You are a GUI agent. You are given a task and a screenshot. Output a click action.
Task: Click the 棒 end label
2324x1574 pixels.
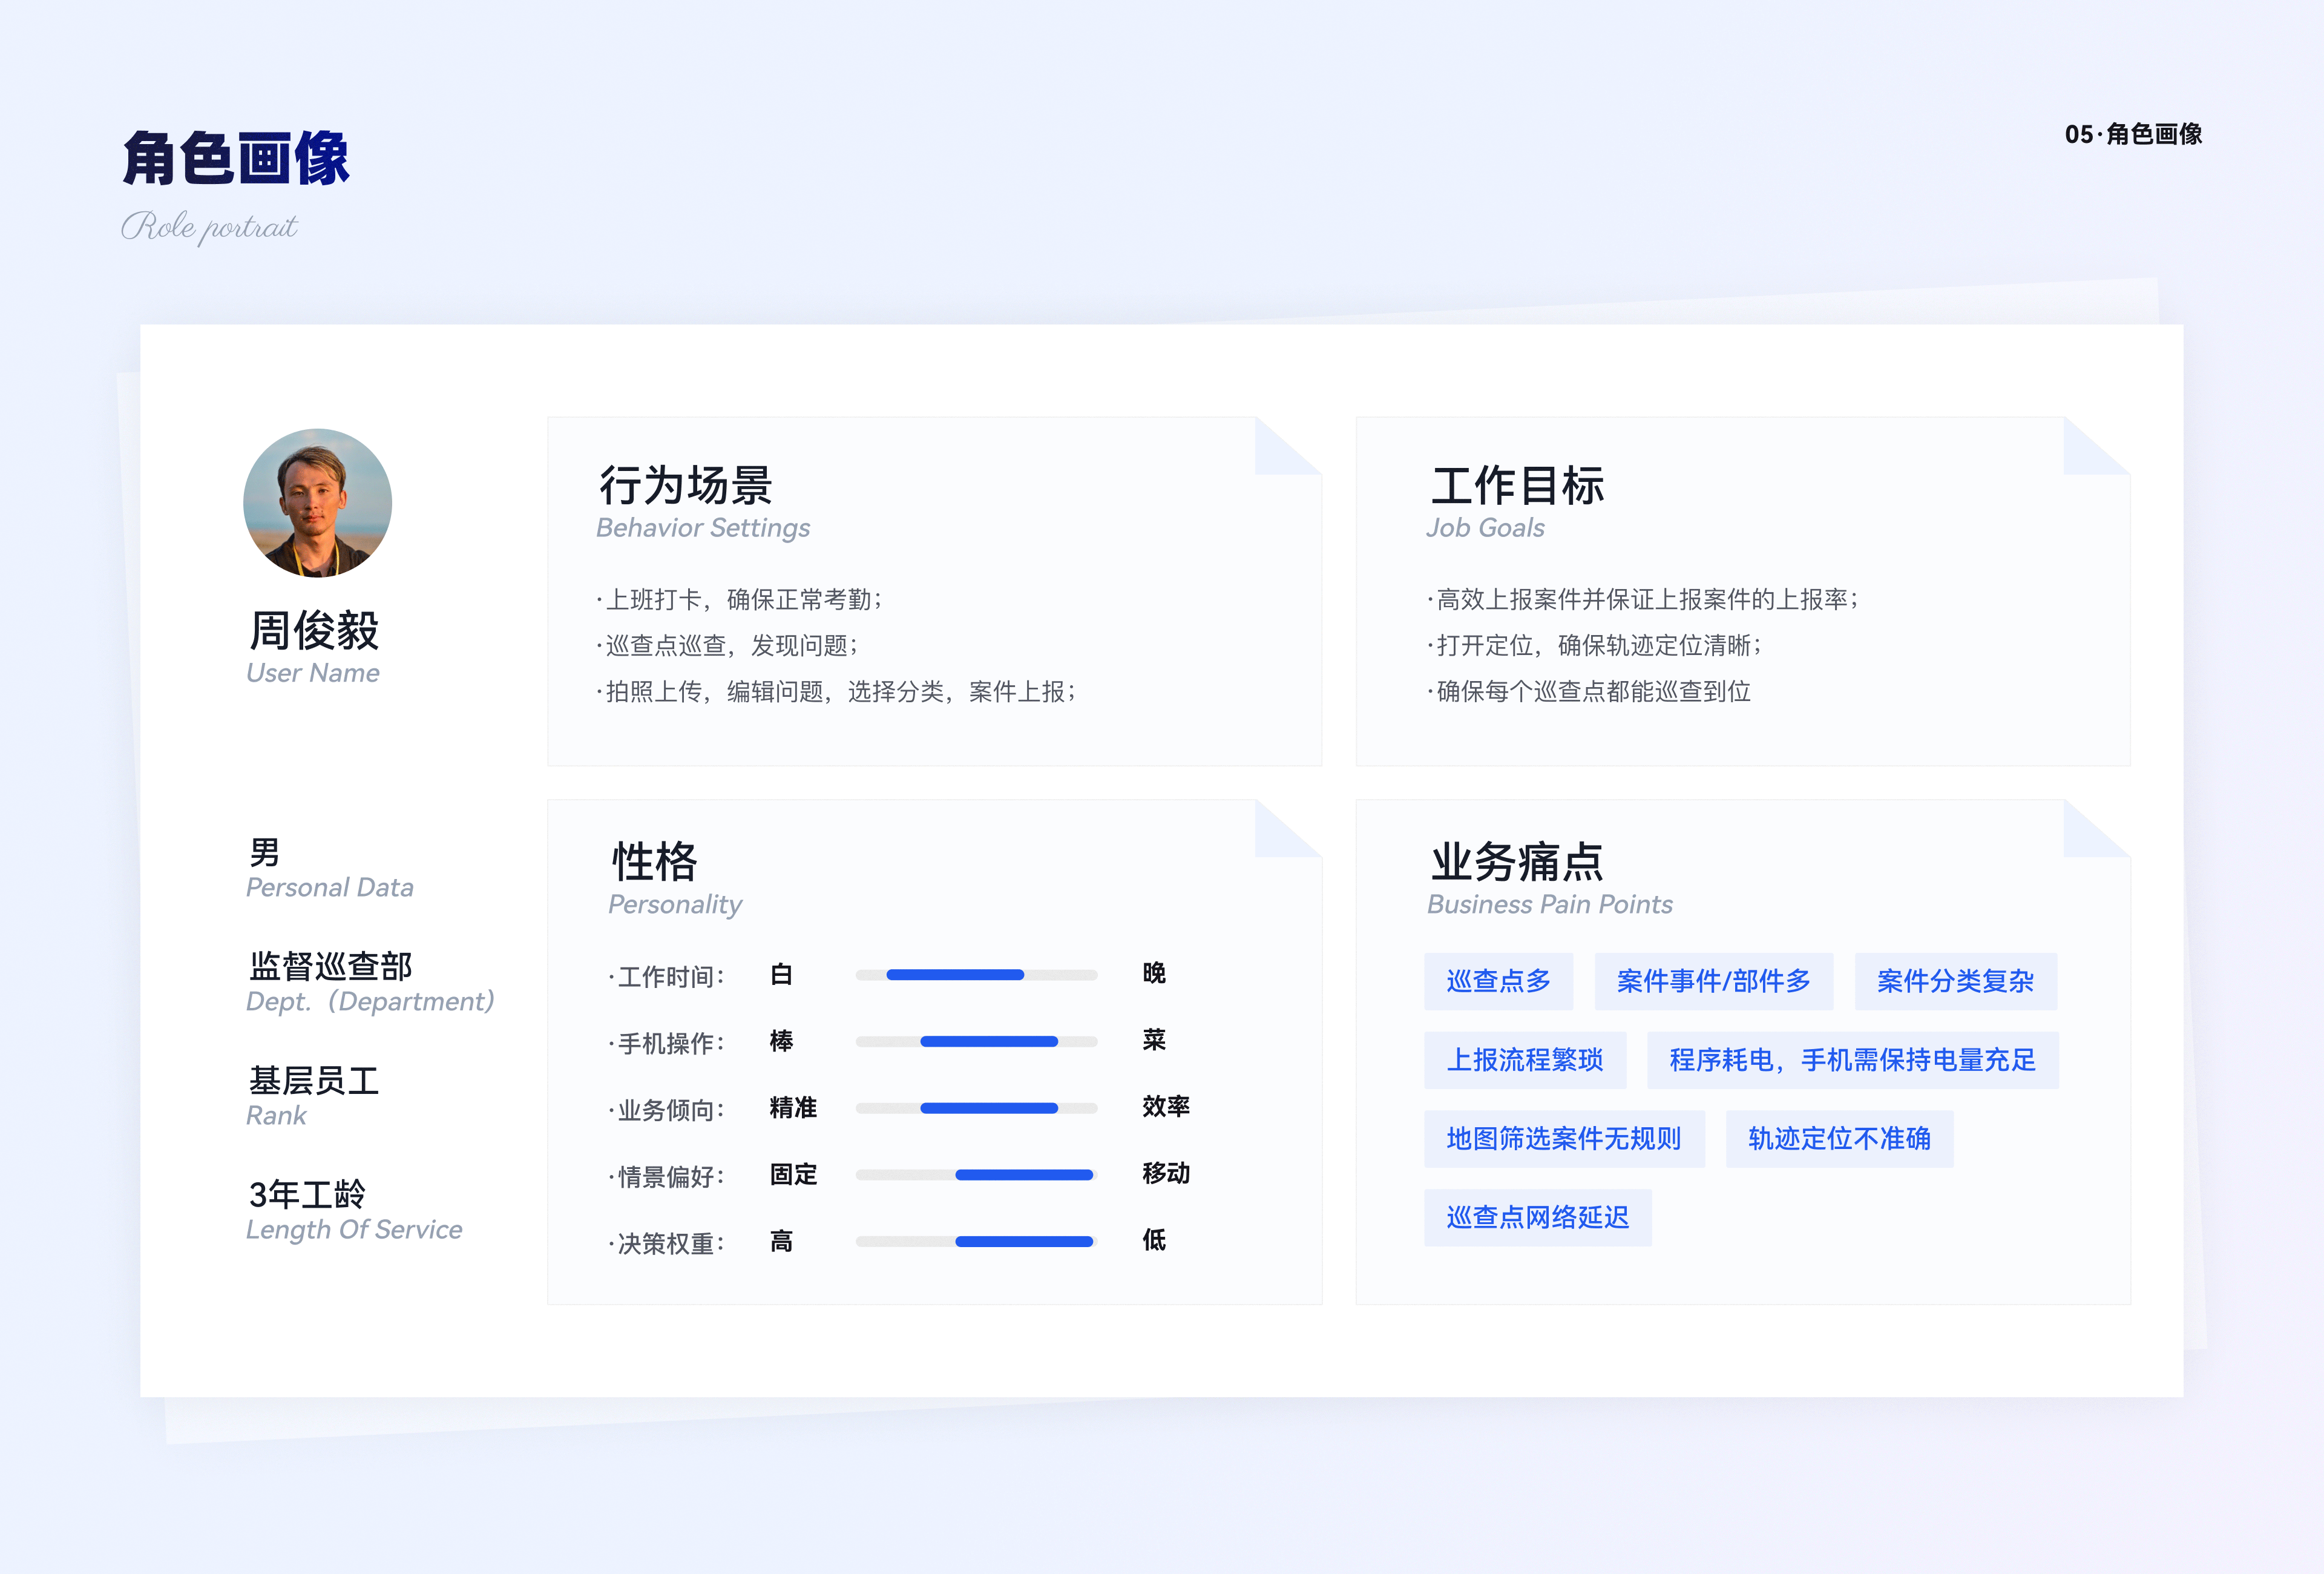pos(781,1042)
